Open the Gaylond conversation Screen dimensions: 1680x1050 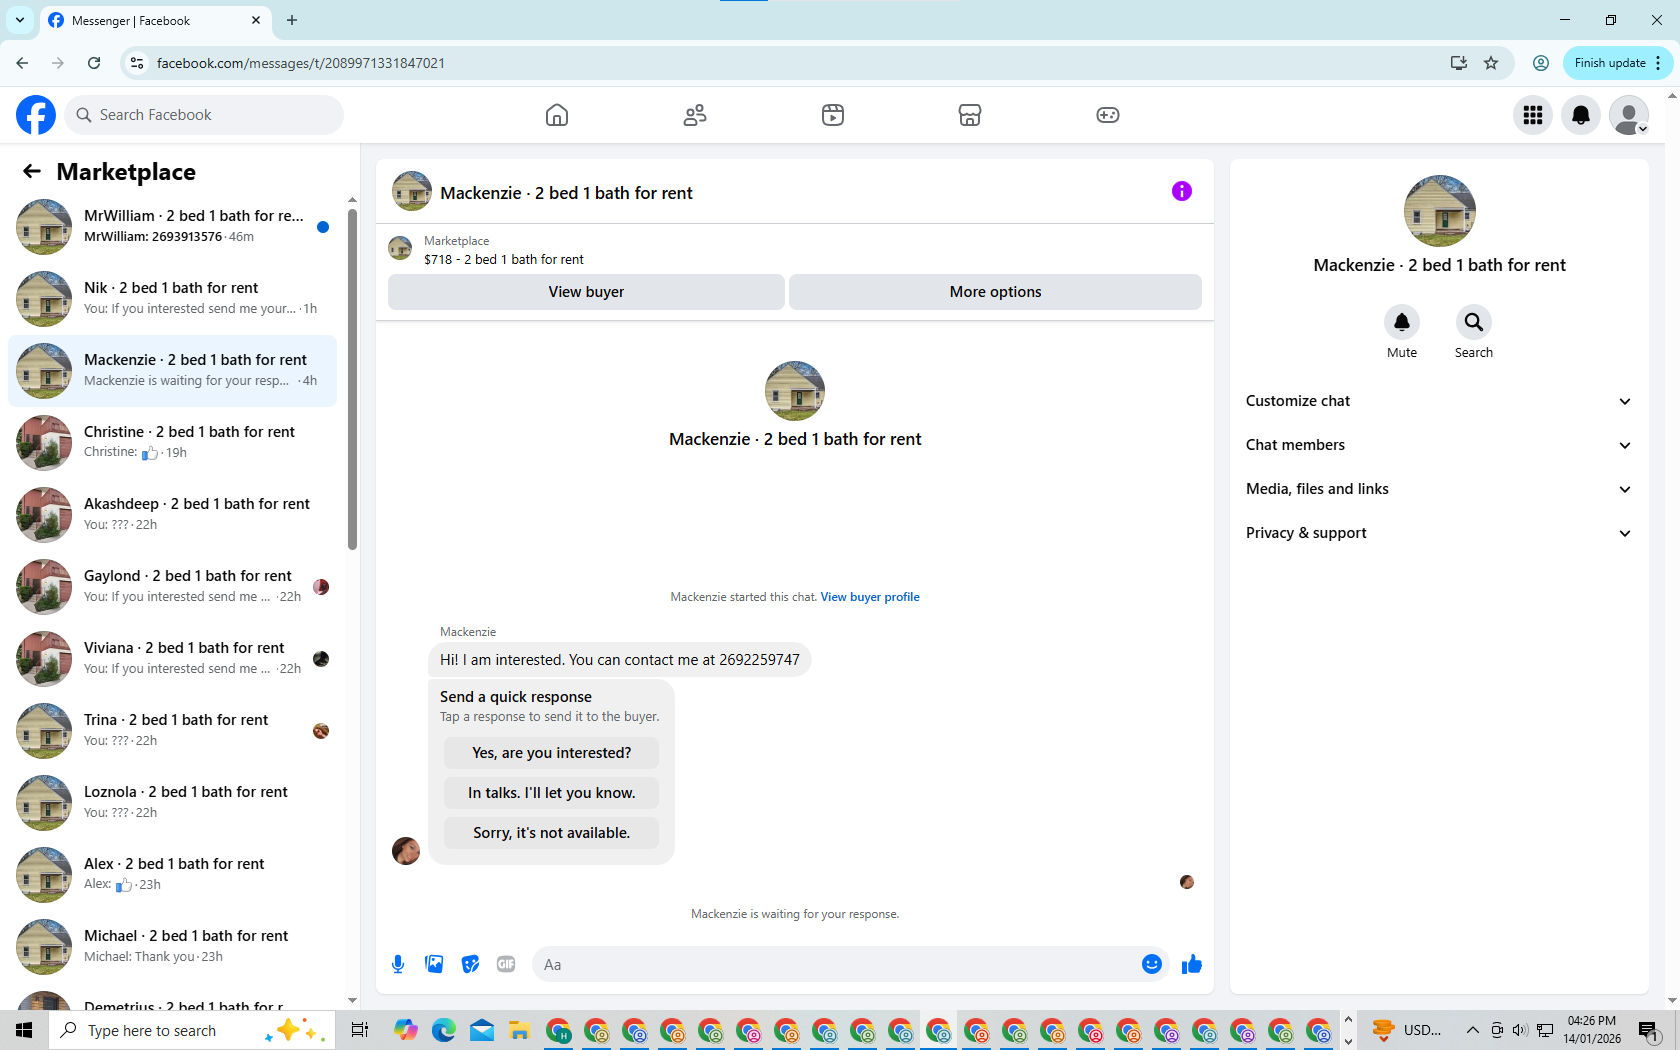[x=172, y=587]
